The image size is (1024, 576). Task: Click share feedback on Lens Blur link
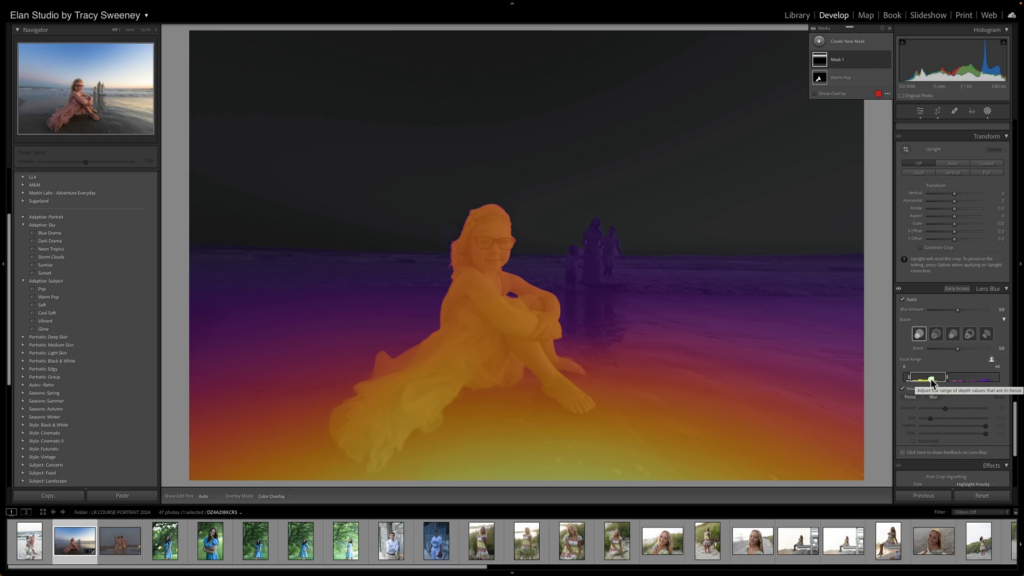[947, 452]
